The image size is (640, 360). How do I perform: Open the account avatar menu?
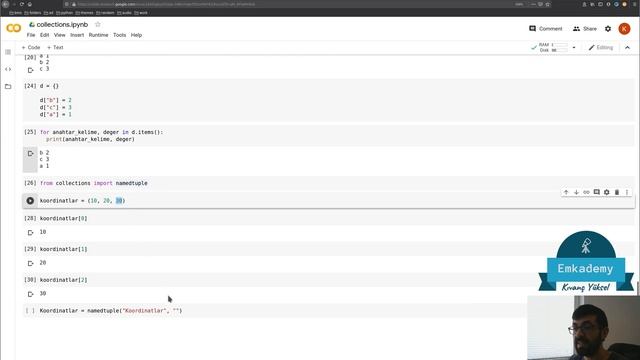click(624, 29)
